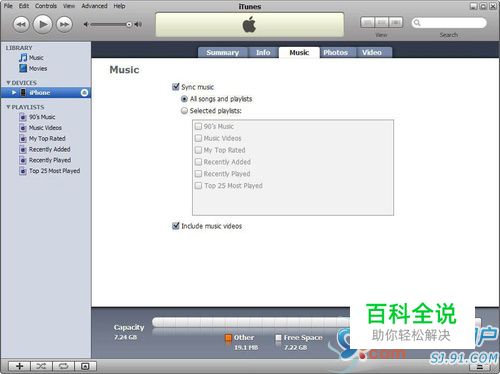Open the View menu
Image resolution: width=500 pixels, height=374 pixels.
point(69,6)
